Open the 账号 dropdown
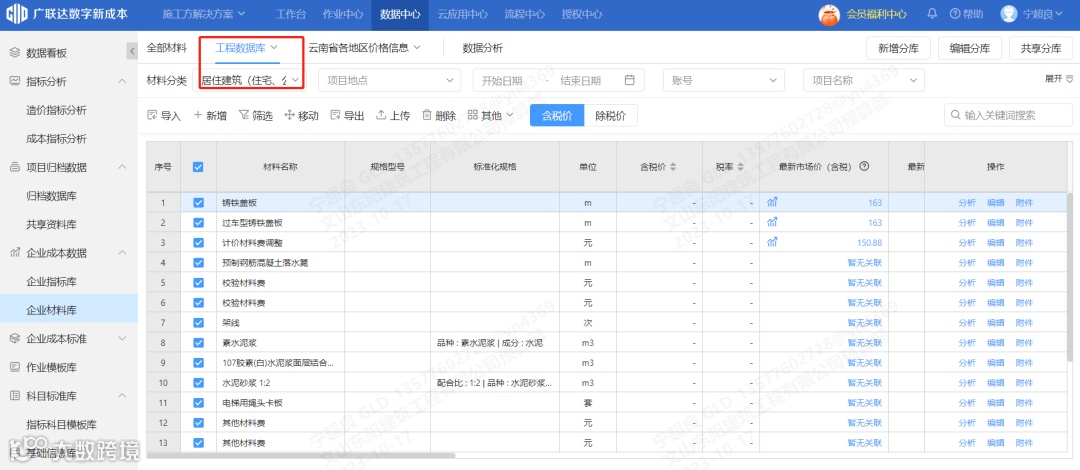The image size is (1080, 470). tap(724, 80)
